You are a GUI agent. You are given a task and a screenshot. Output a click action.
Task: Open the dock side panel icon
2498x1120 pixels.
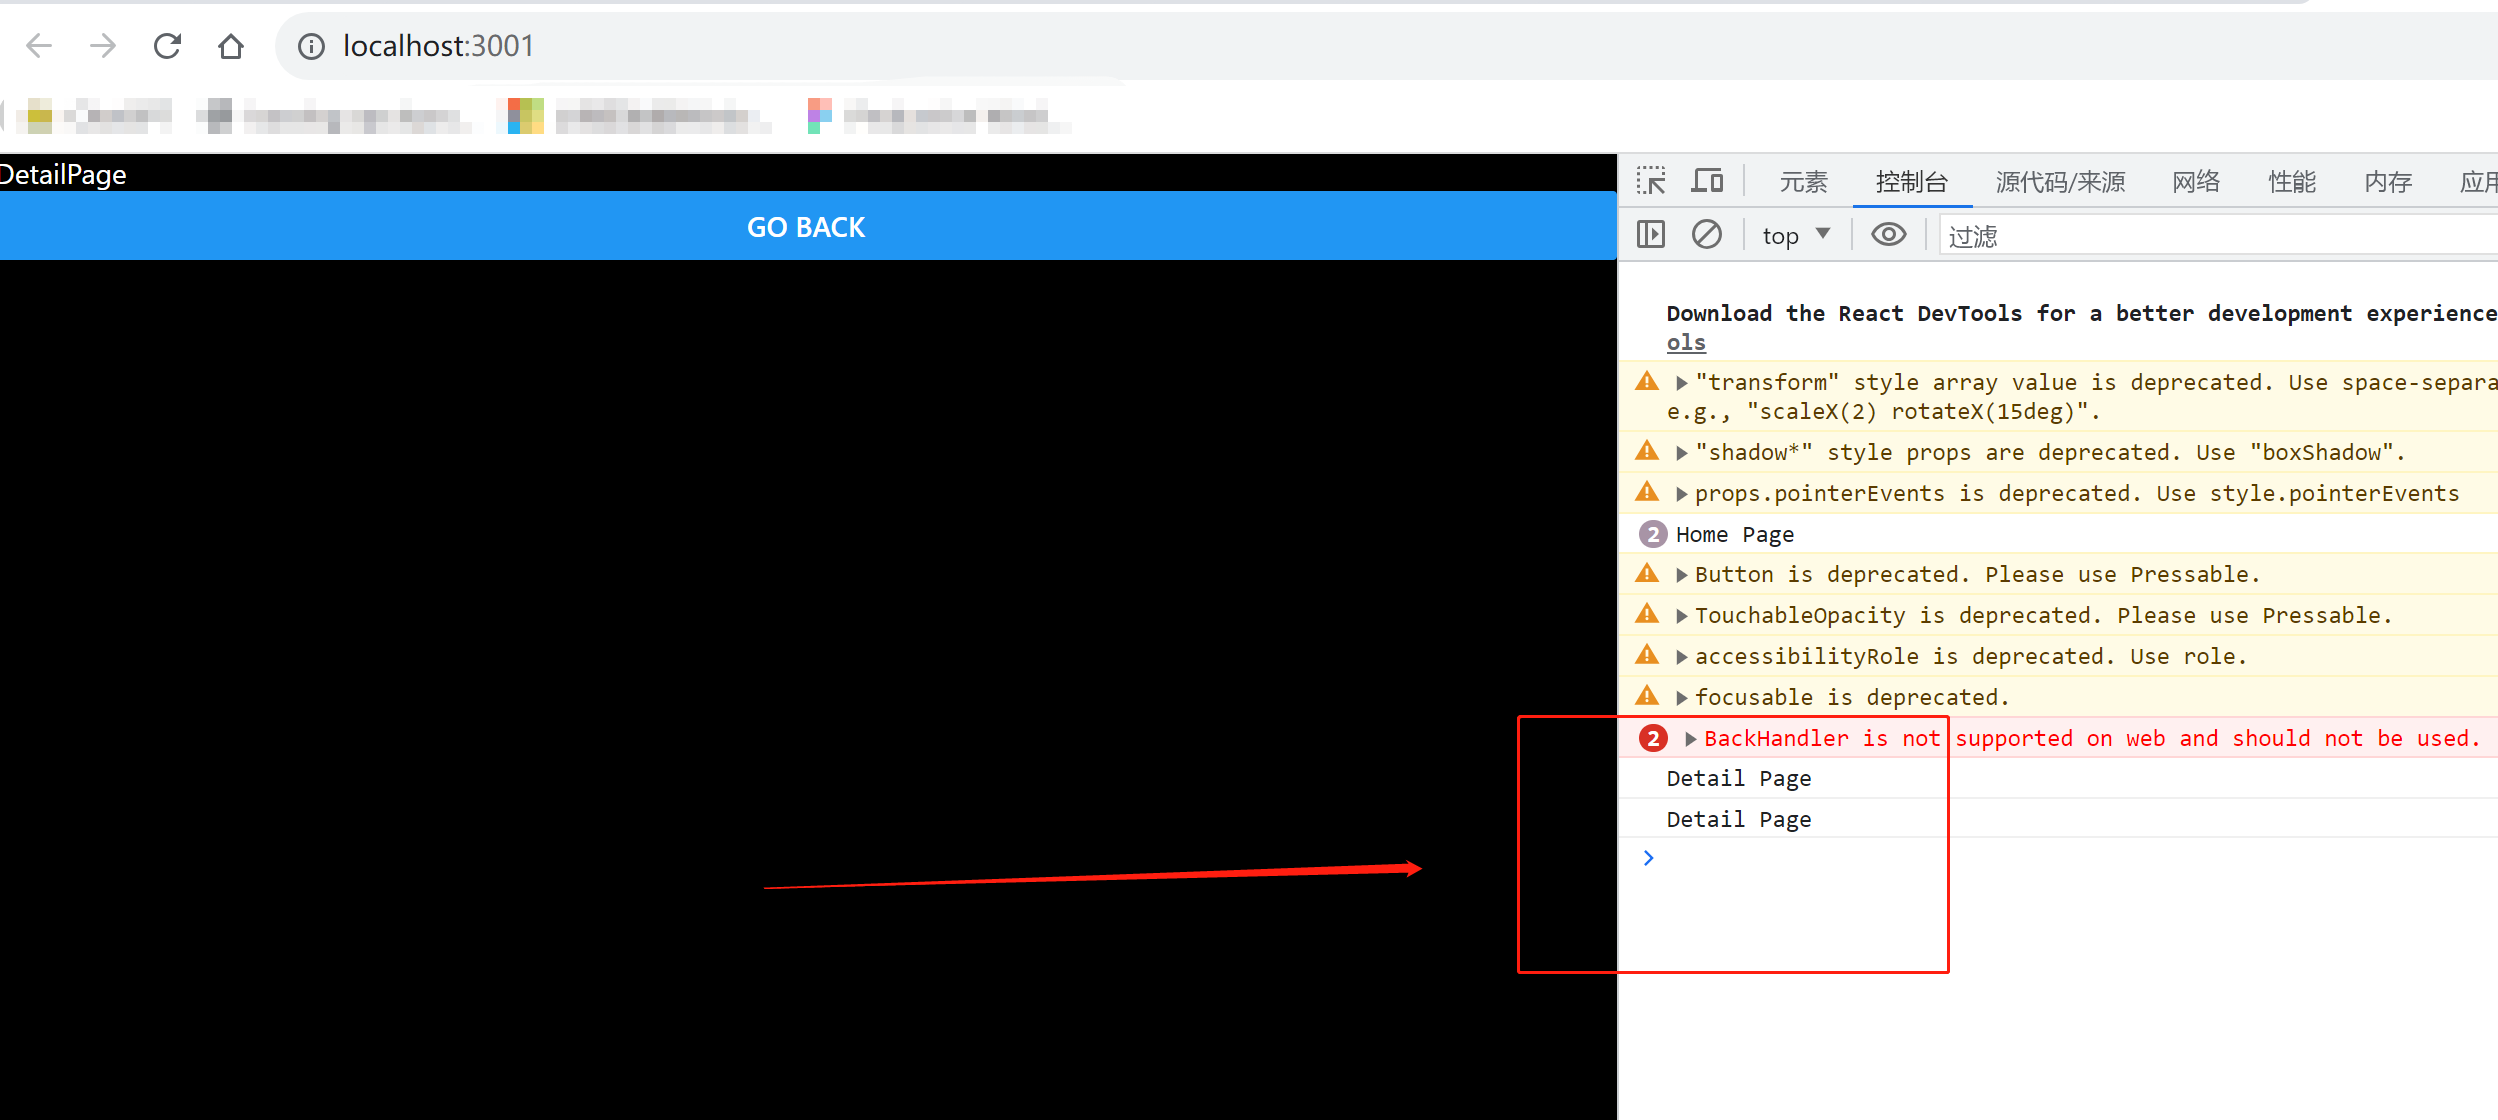pos(1650,233)
